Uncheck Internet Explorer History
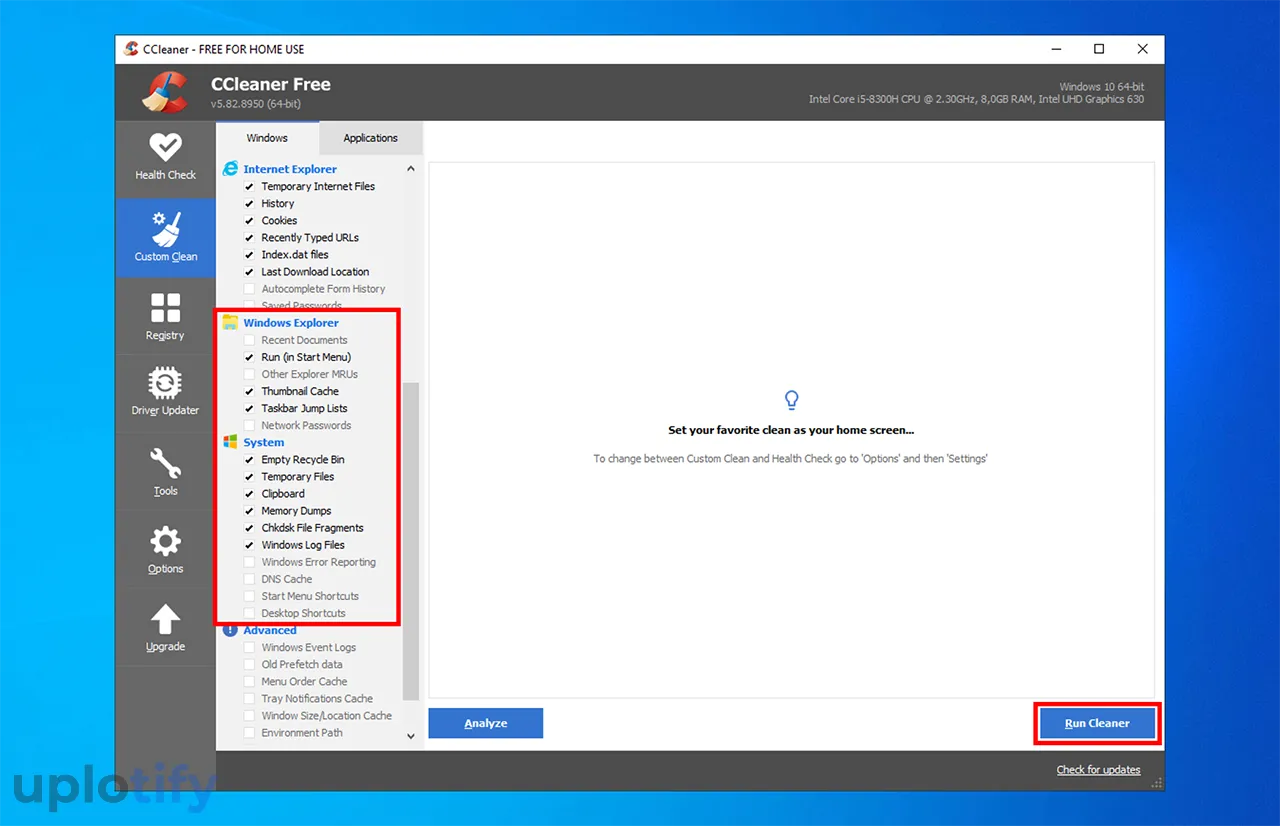This screenshot has width=1280, height=826. tap(250, 204)
